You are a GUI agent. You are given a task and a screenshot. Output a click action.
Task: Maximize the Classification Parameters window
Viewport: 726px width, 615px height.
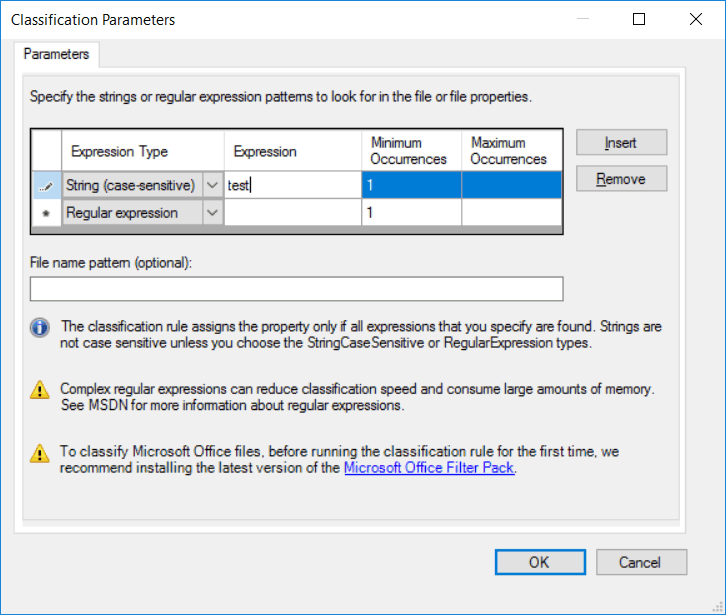click(639, 19)
